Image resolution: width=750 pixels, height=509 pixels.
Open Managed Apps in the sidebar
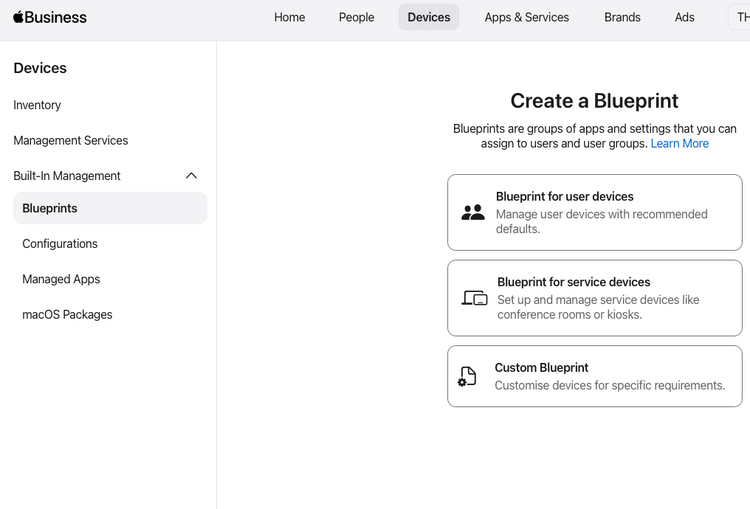pyautogui.click(x=61, y=279)
